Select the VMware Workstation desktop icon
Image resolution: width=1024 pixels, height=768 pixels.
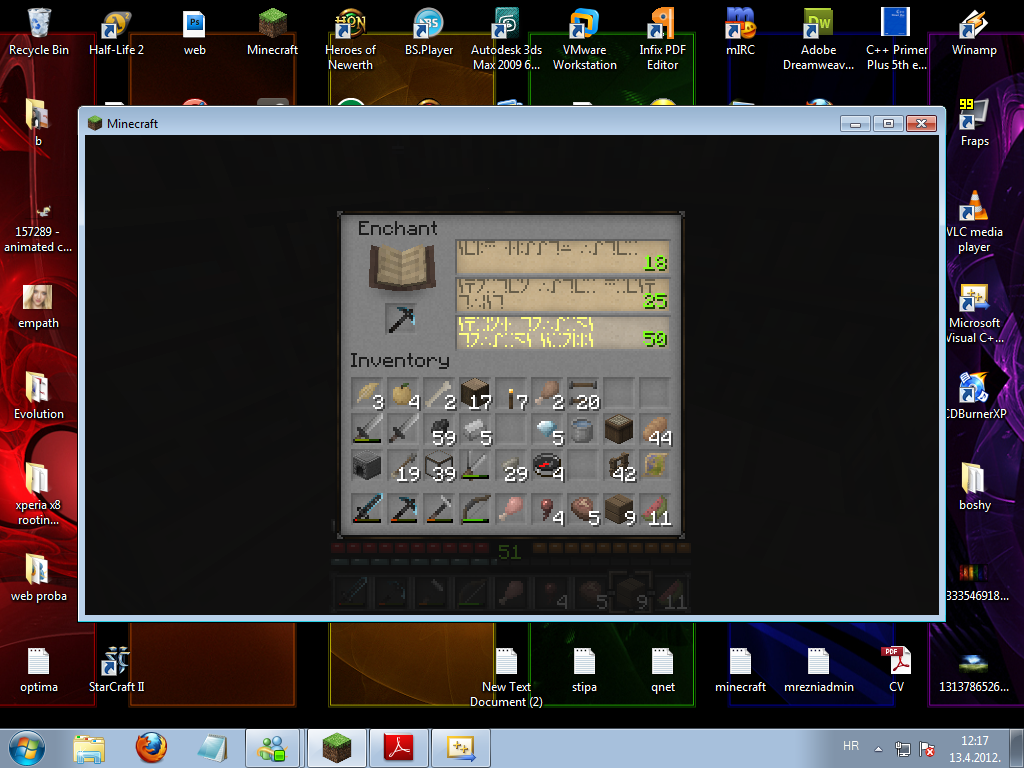584,39
